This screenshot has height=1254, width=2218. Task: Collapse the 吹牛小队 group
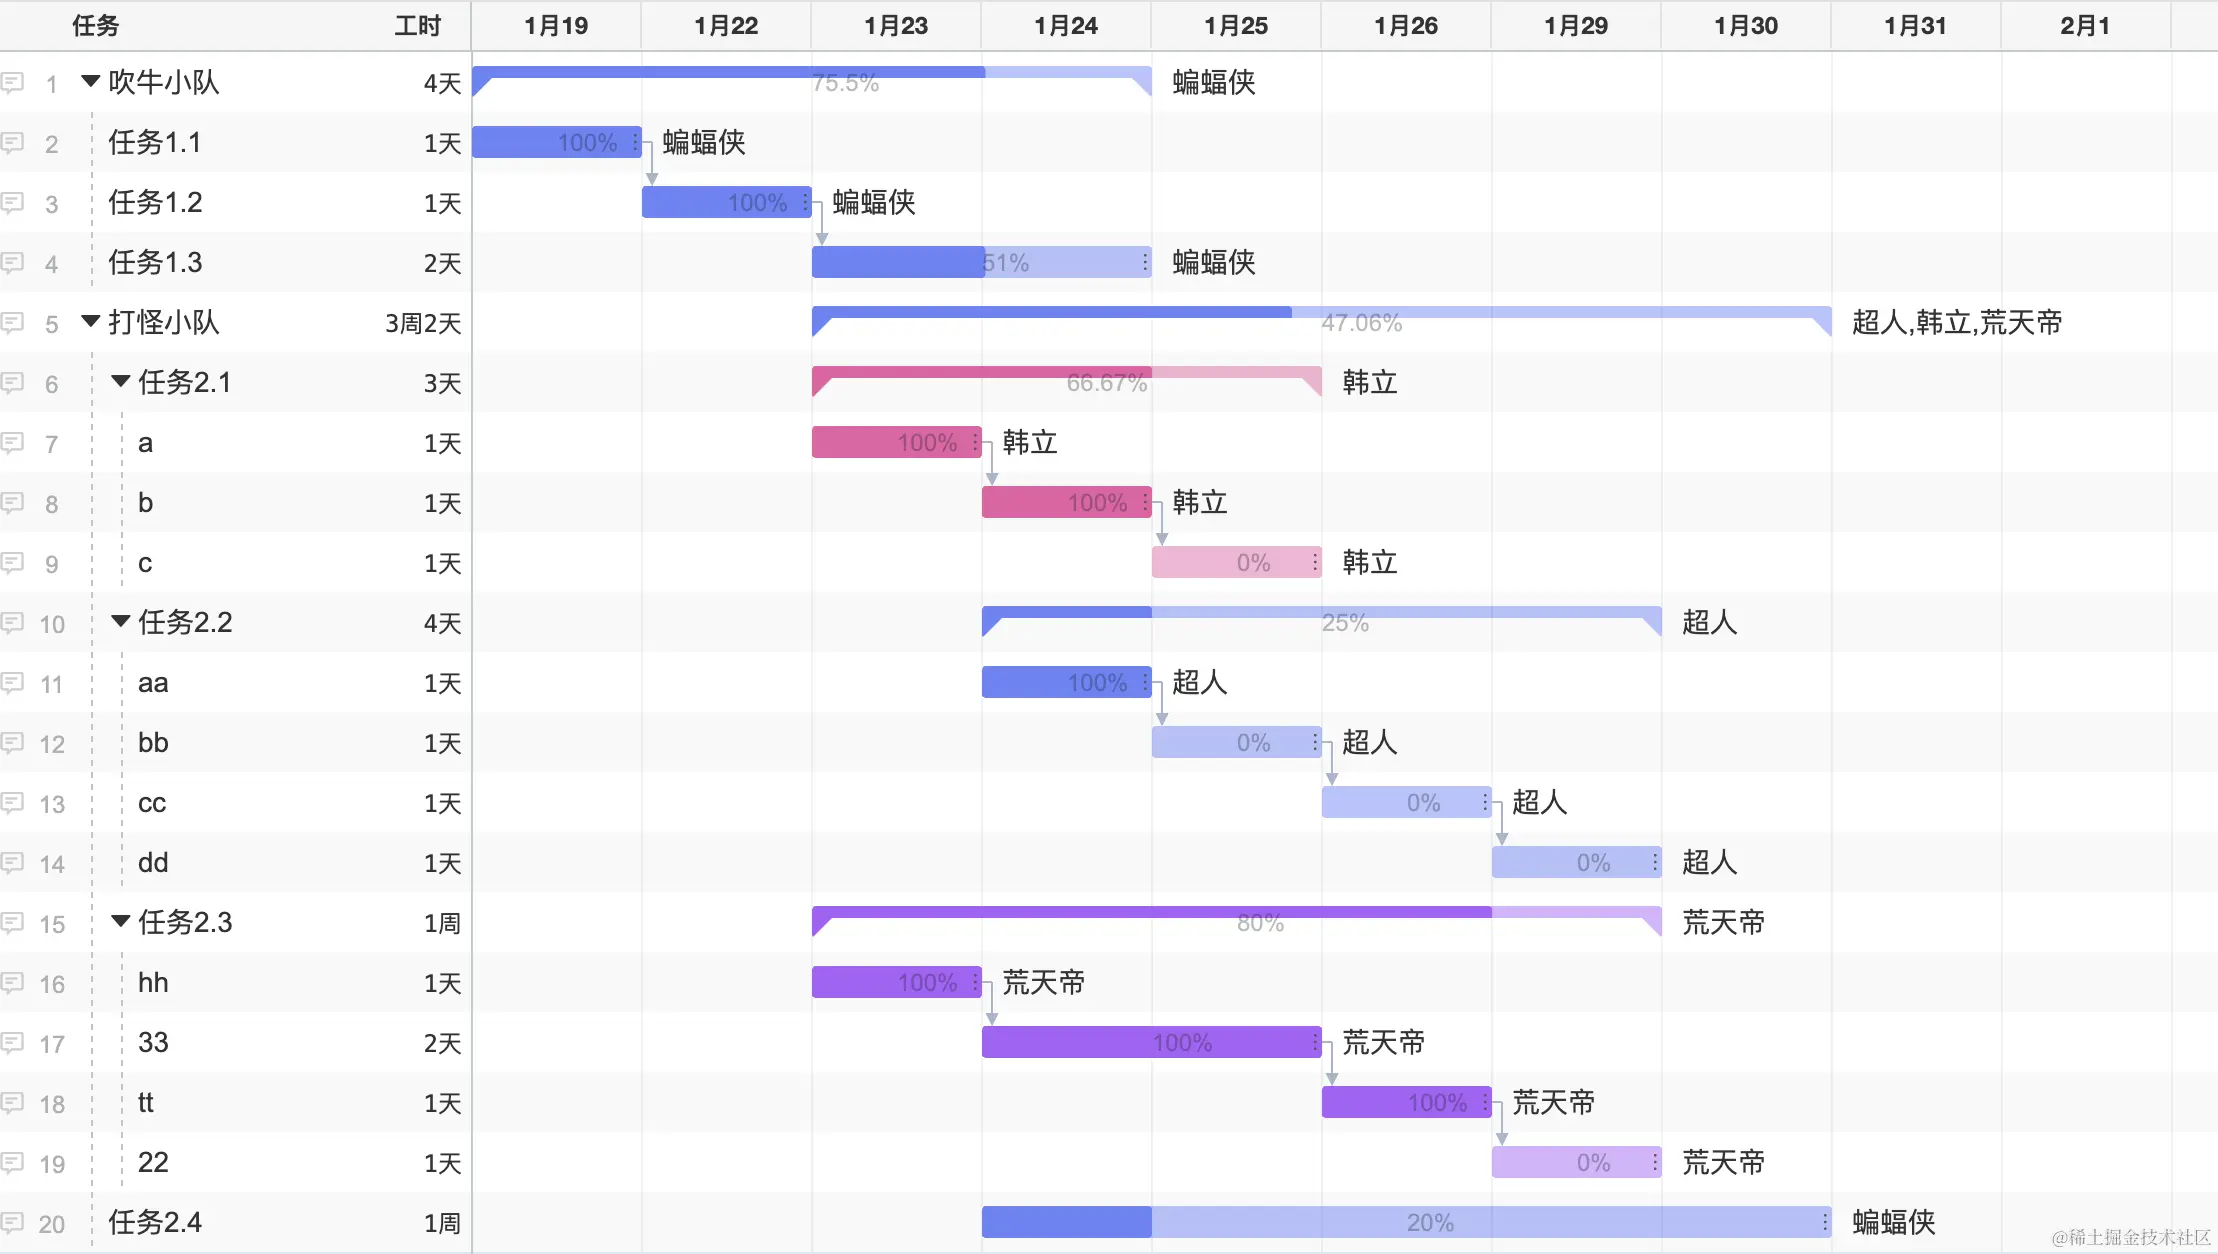(x=91, y=81)
